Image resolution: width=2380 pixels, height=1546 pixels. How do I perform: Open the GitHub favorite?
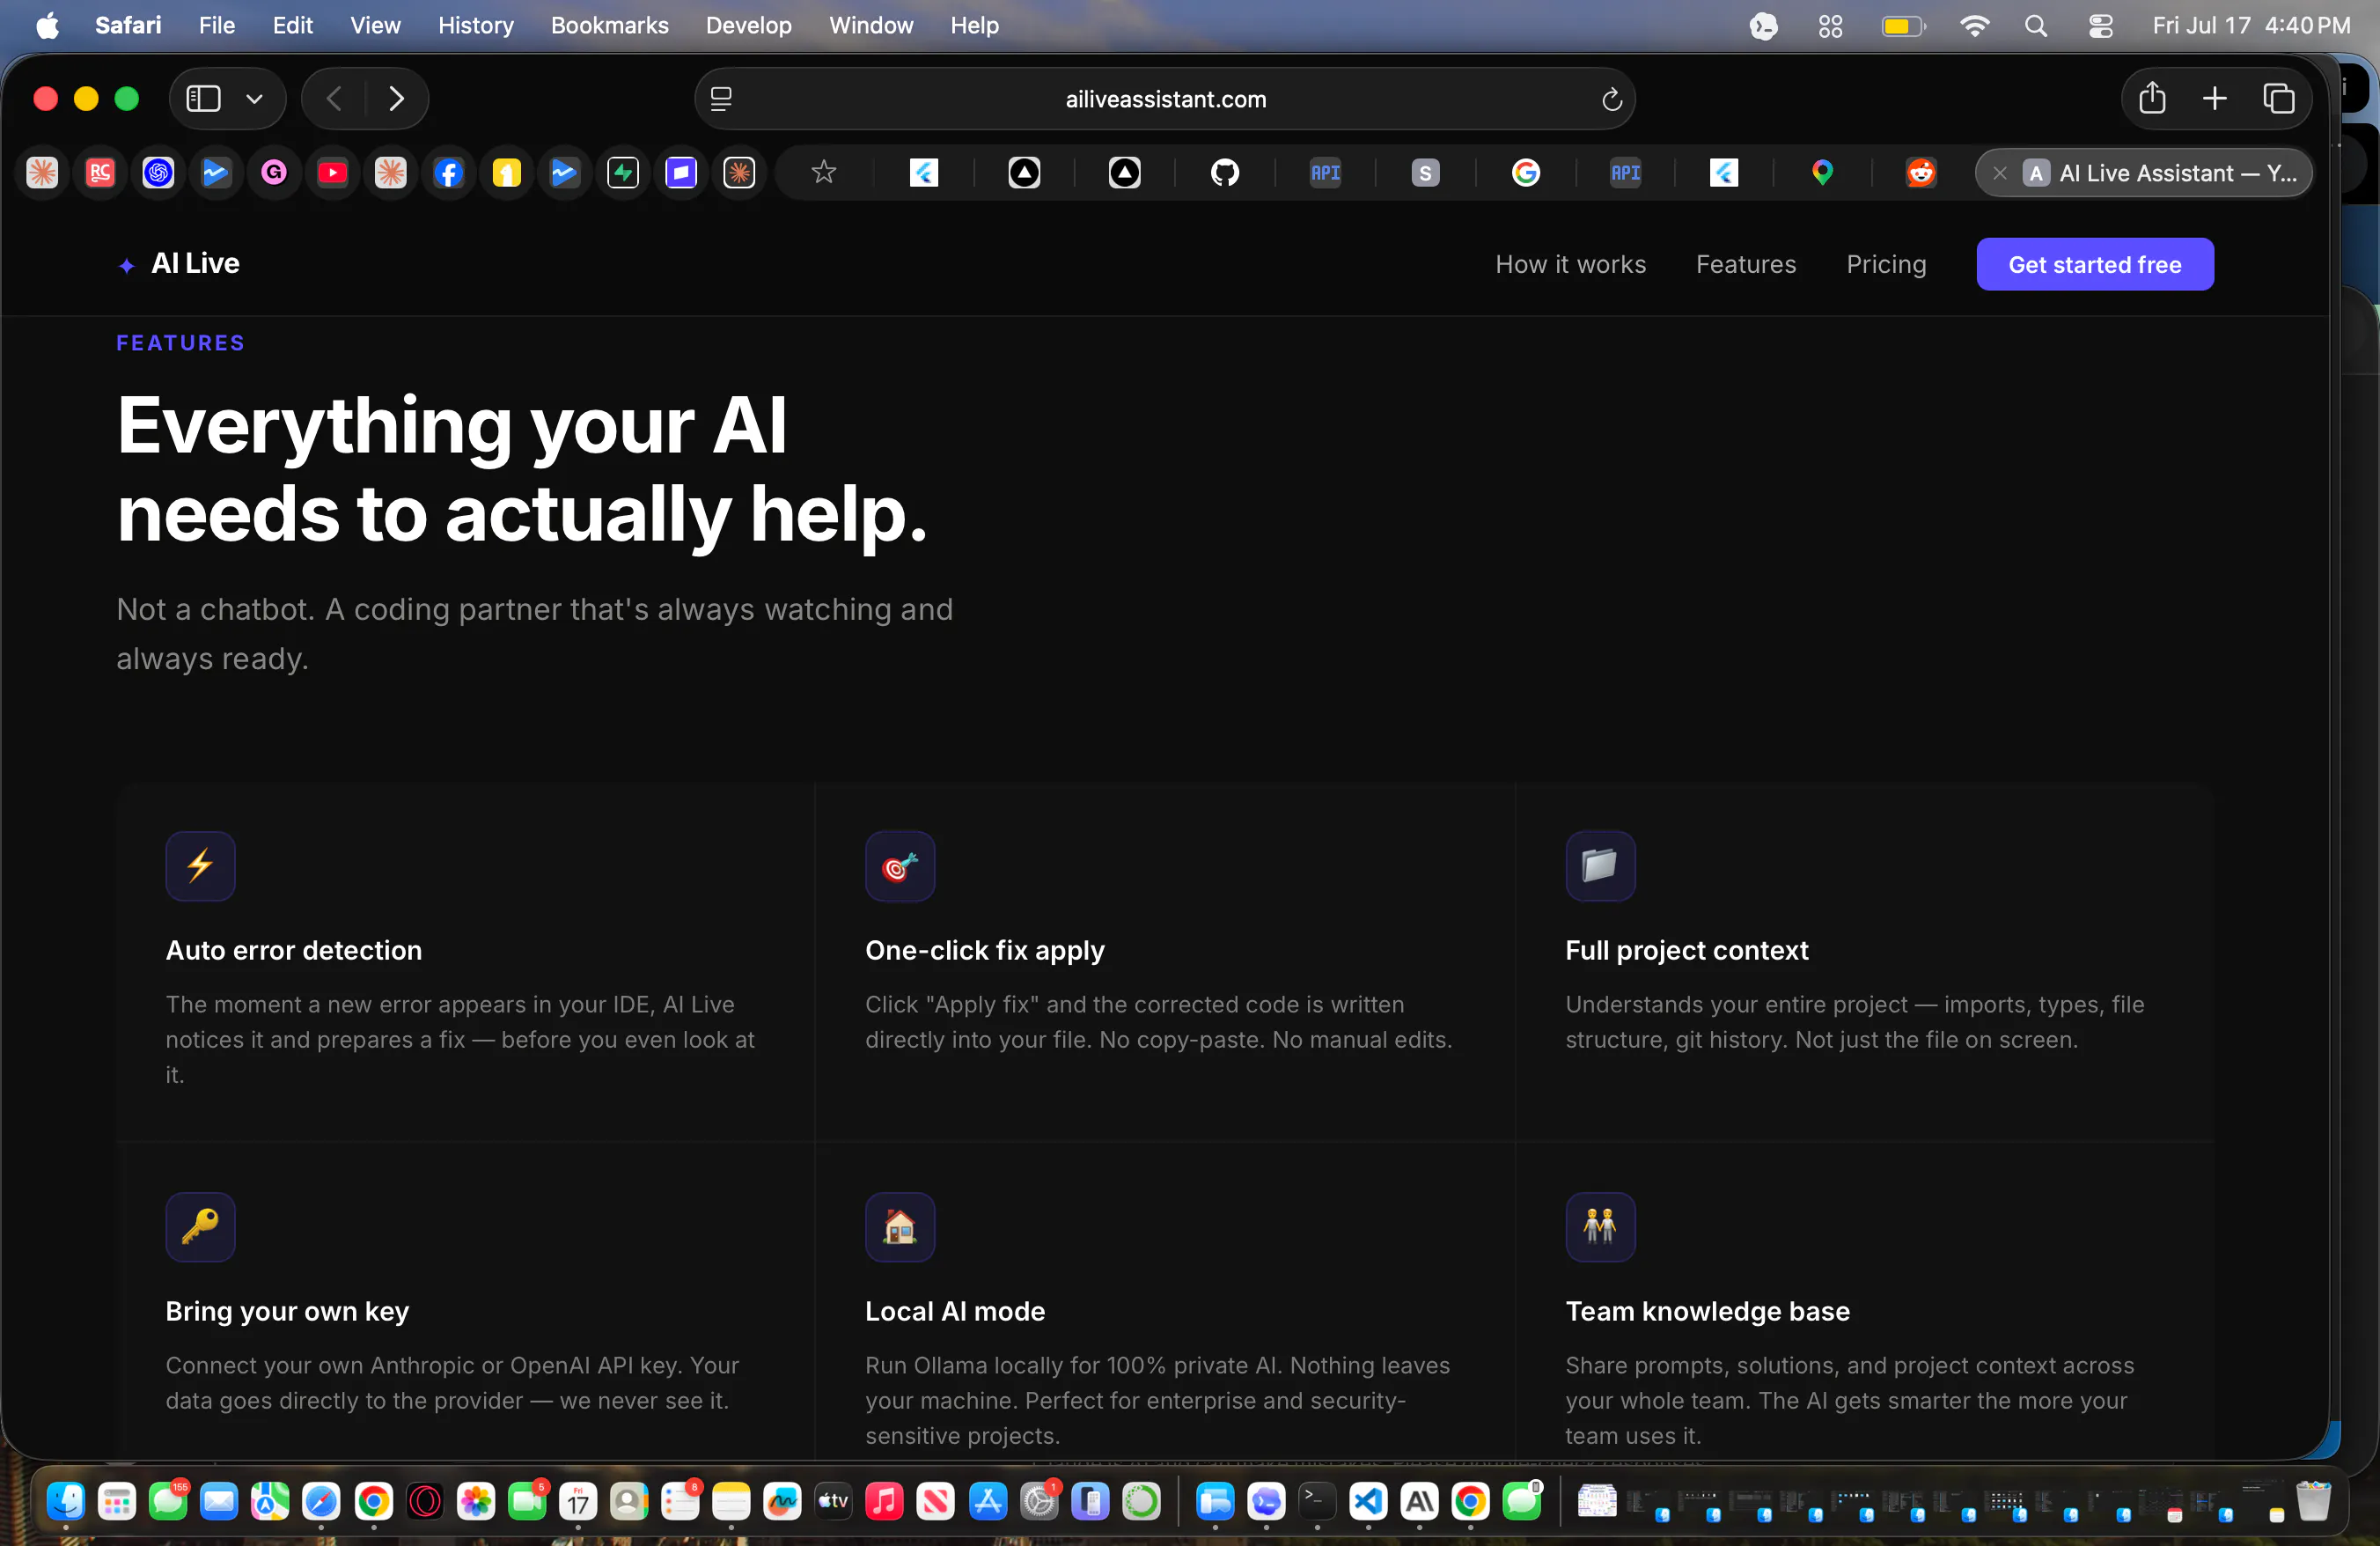click(x=1225, y=173)
